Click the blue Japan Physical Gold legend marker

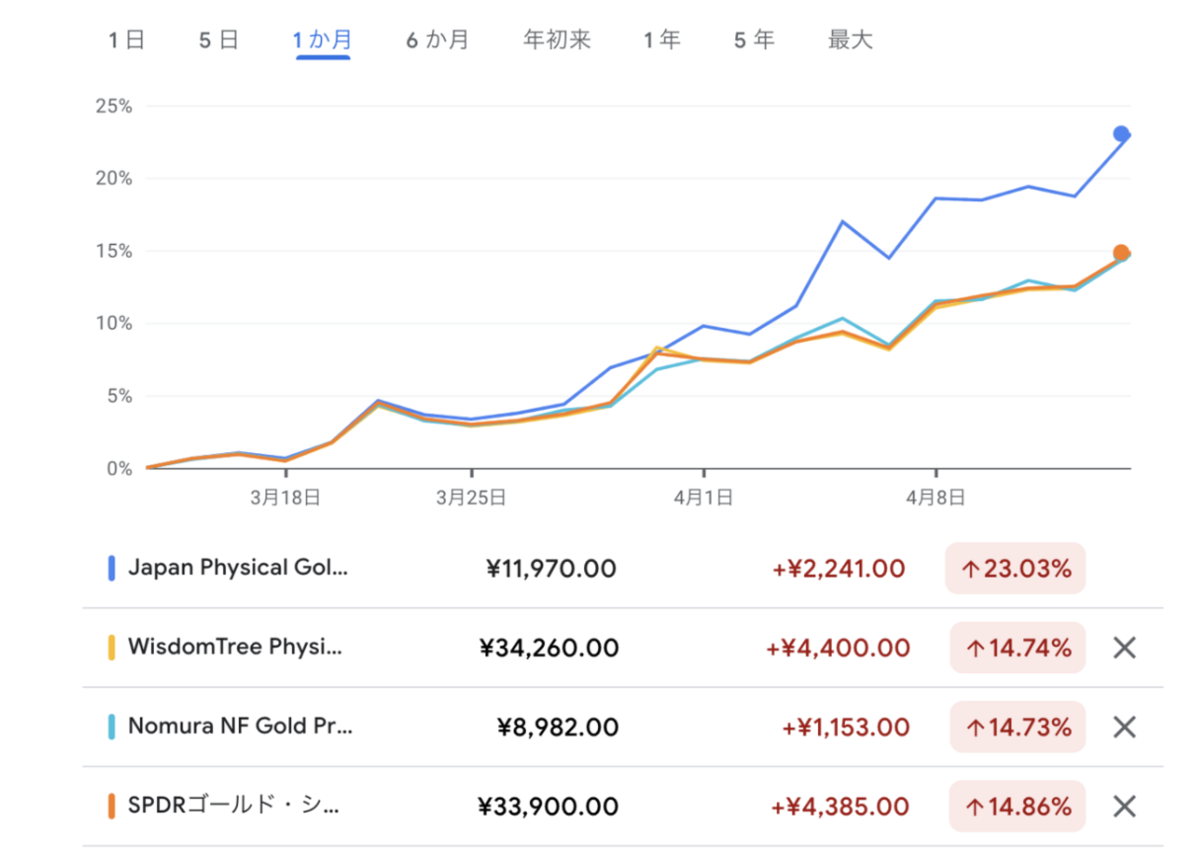[x=113, y=567]
